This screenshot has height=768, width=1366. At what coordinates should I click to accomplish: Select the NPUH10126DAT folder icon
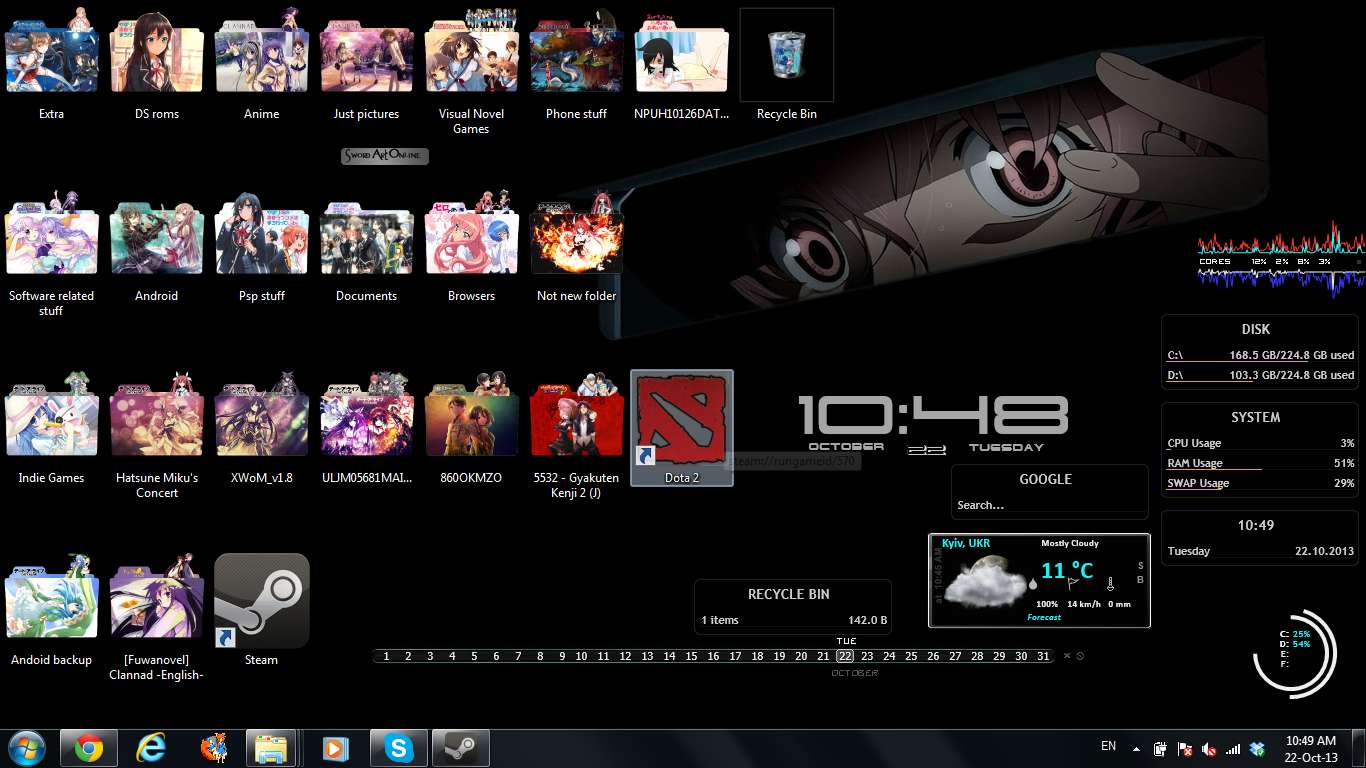pyautogui.click(x=681, y=52)
